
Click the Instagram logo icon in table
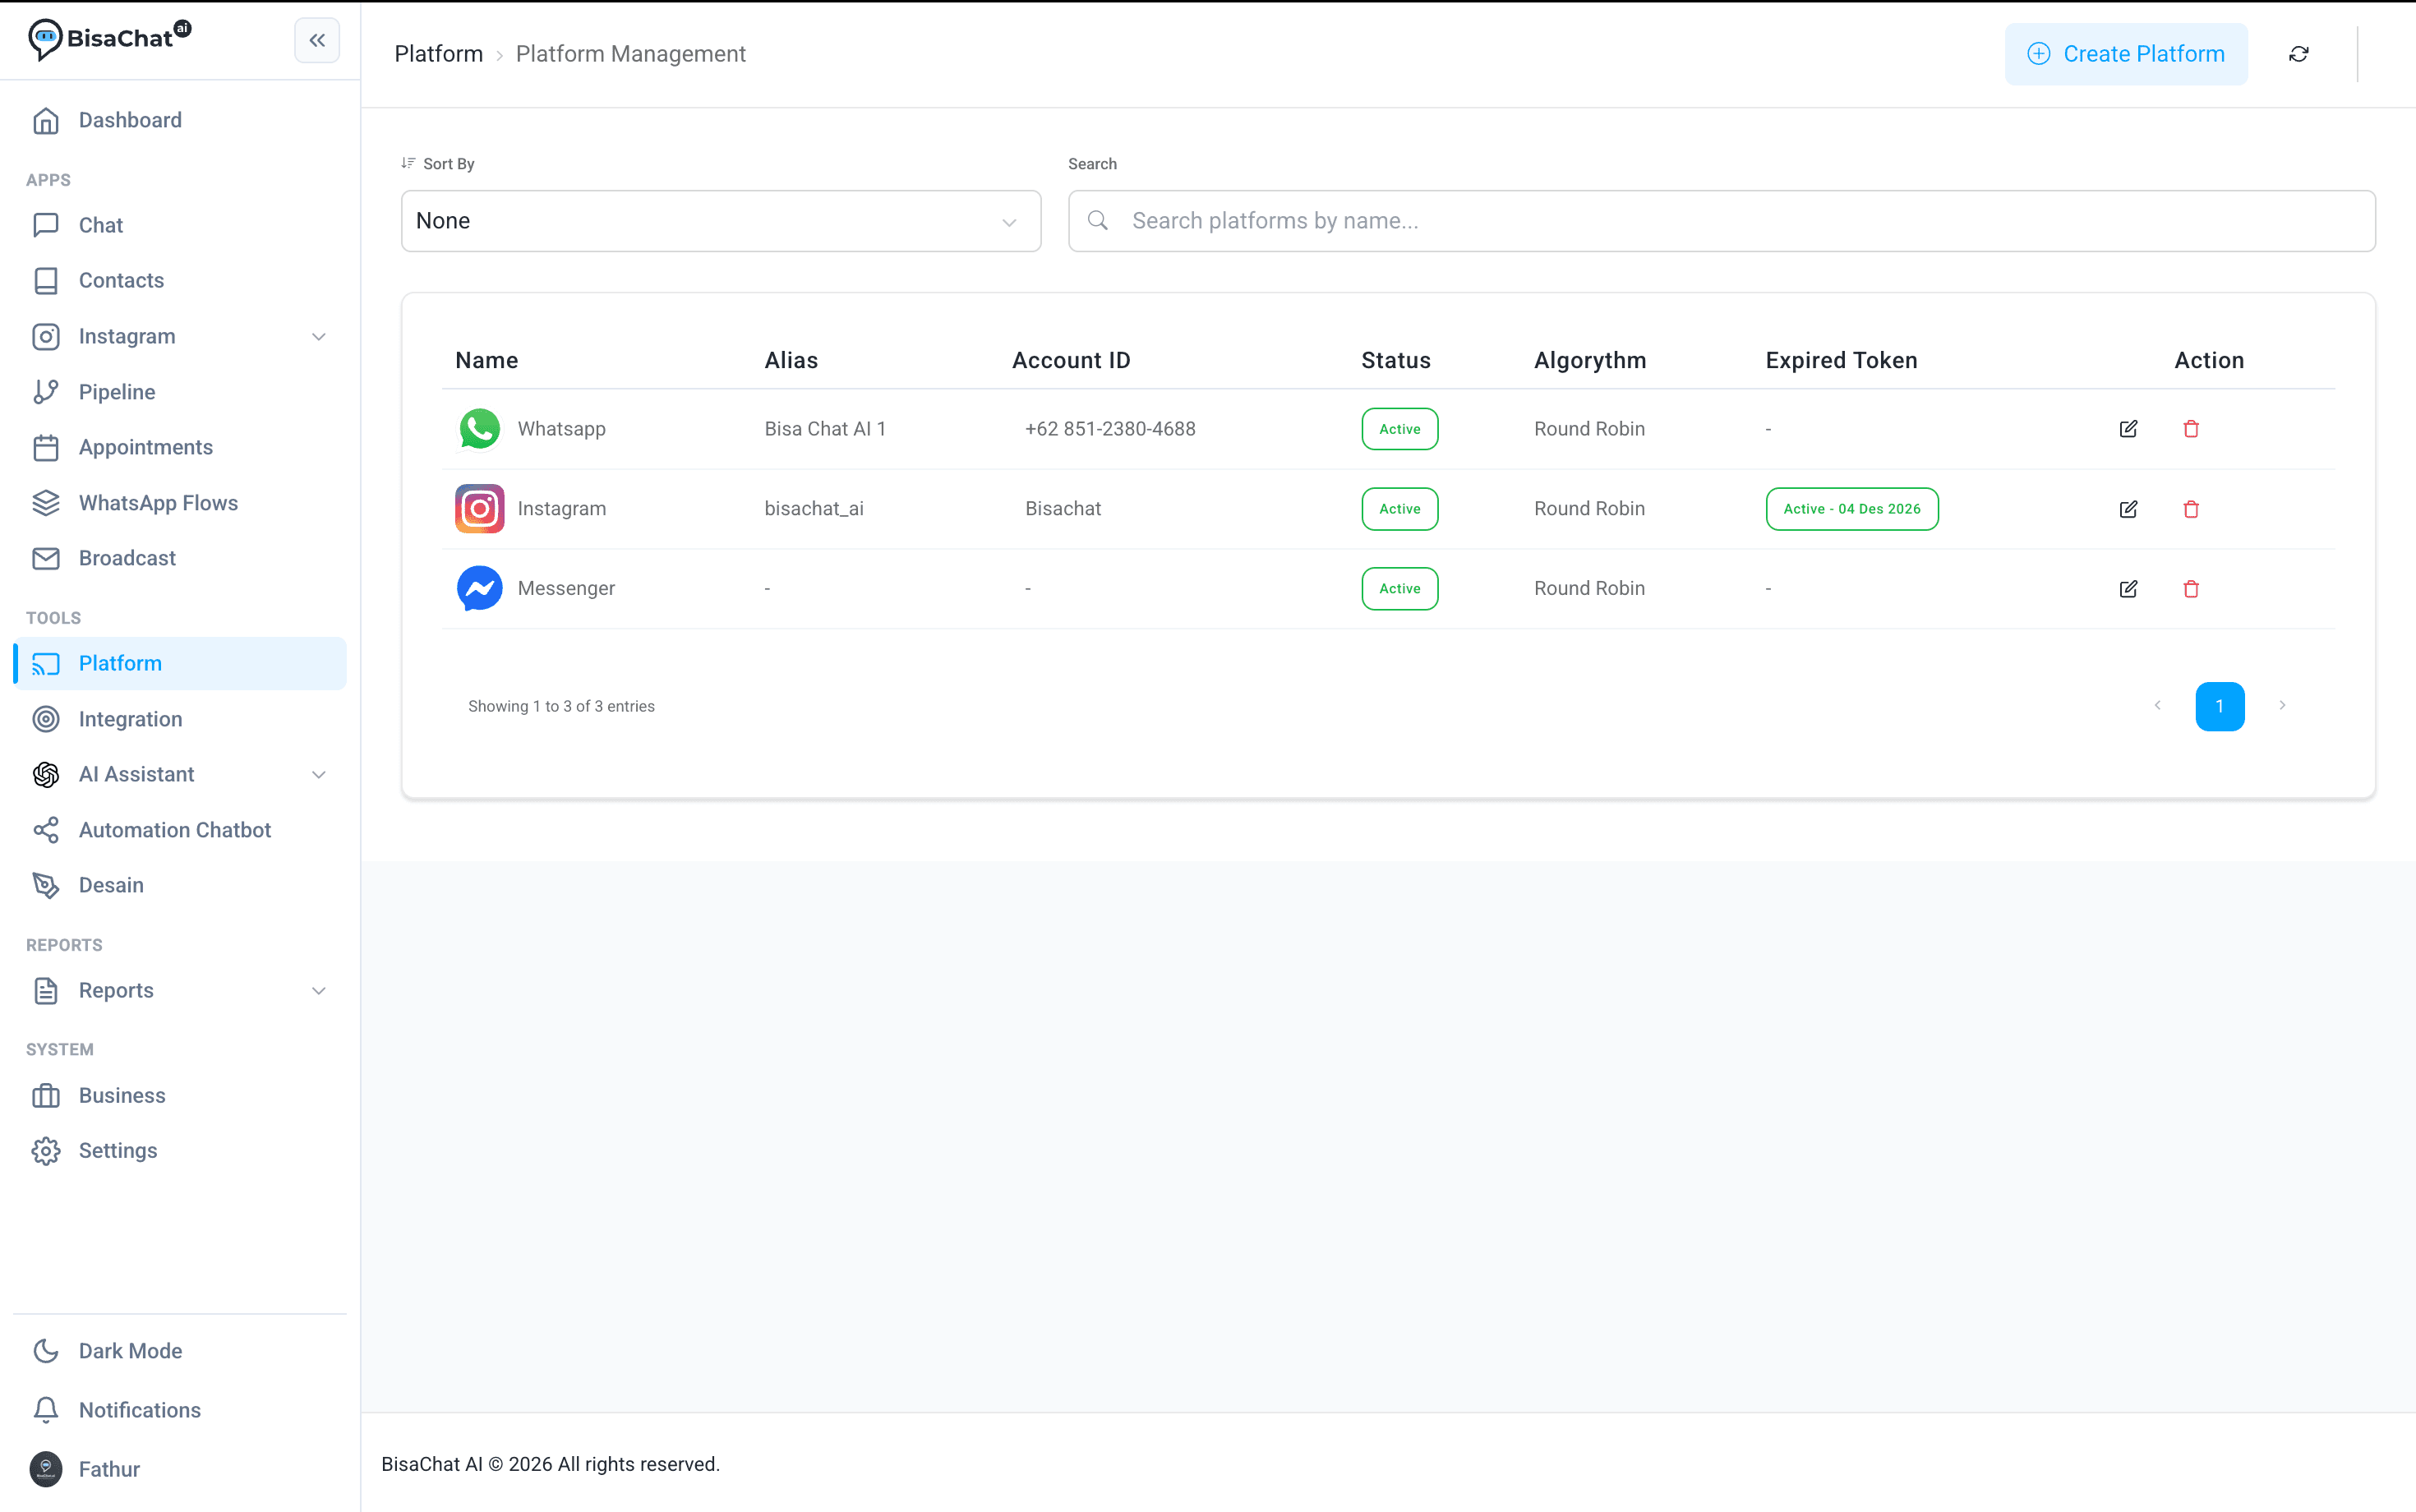click(x=480, y=509)
